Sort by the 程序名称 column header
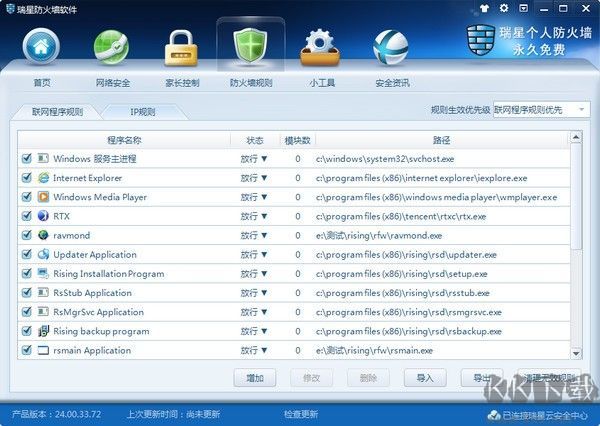 pos(124,140)
